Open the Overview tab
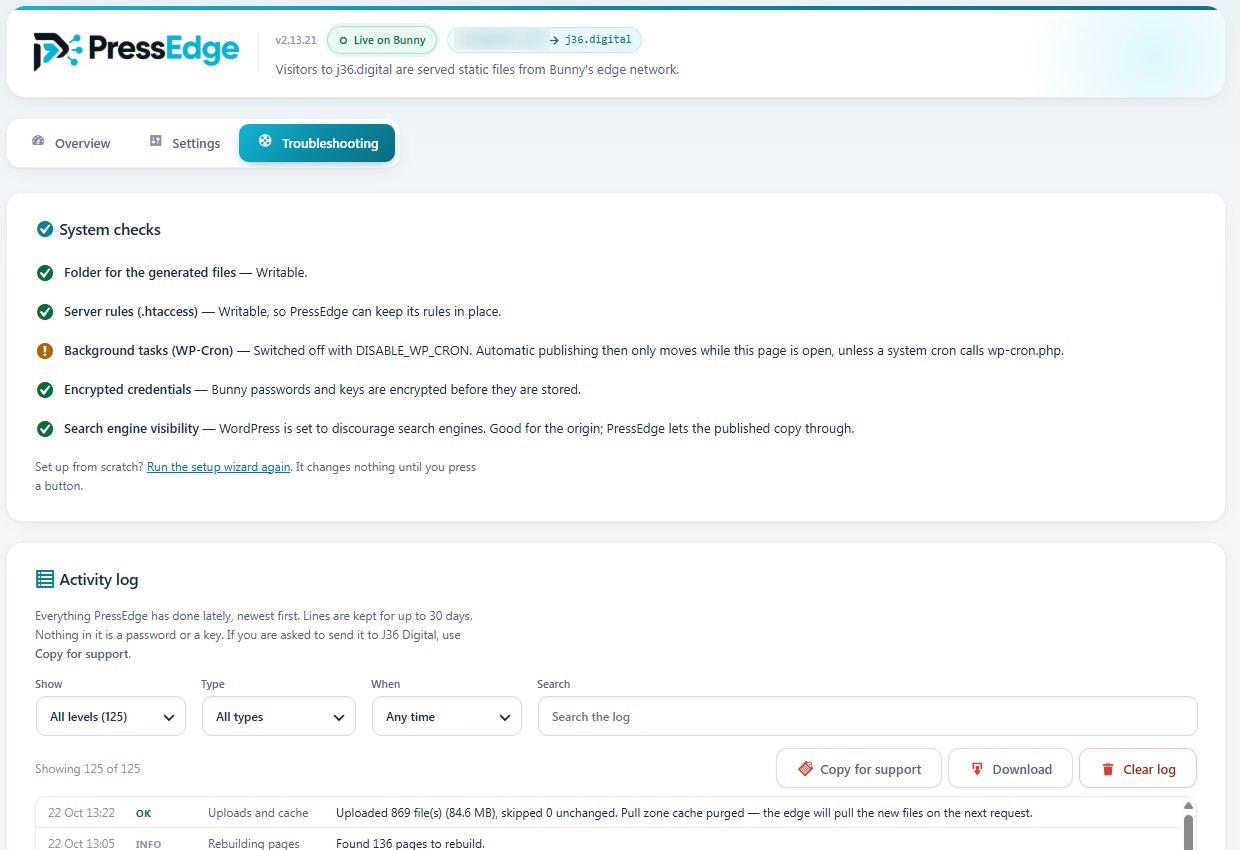This screenshot has width=1240, height=850. [70, 143]
